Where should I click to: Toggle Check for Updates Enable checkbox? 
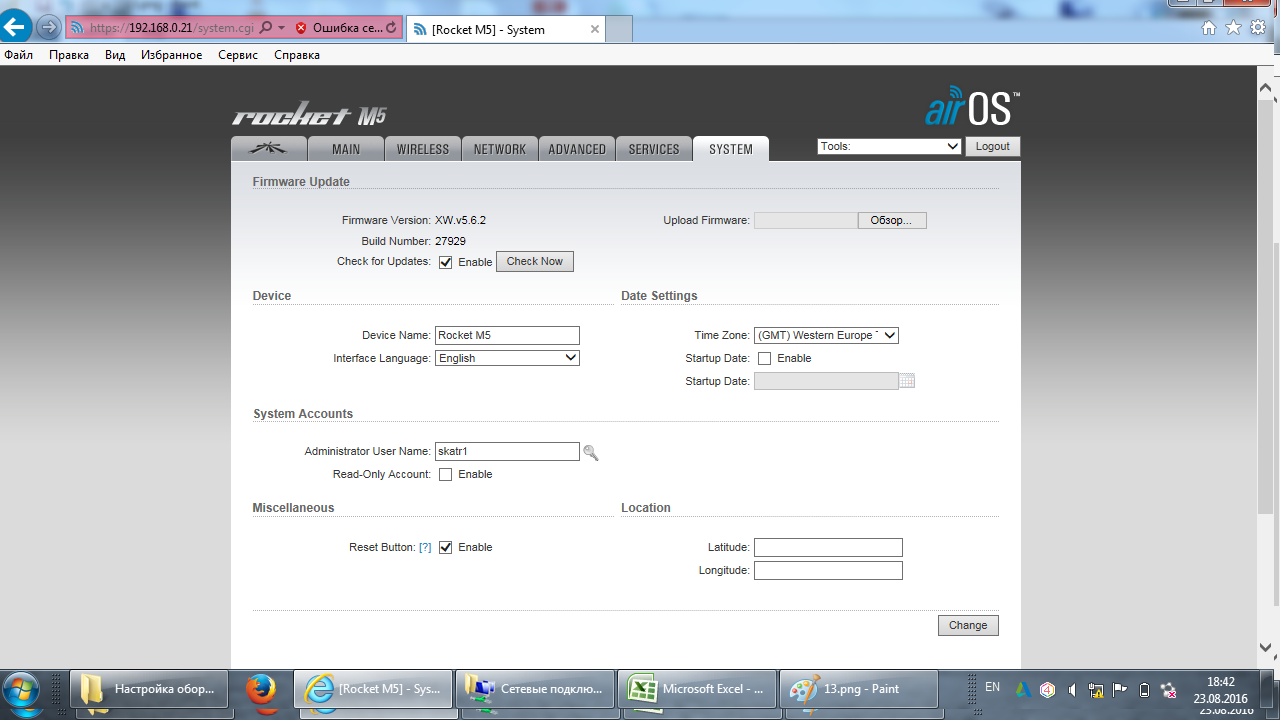coord(446,262)
